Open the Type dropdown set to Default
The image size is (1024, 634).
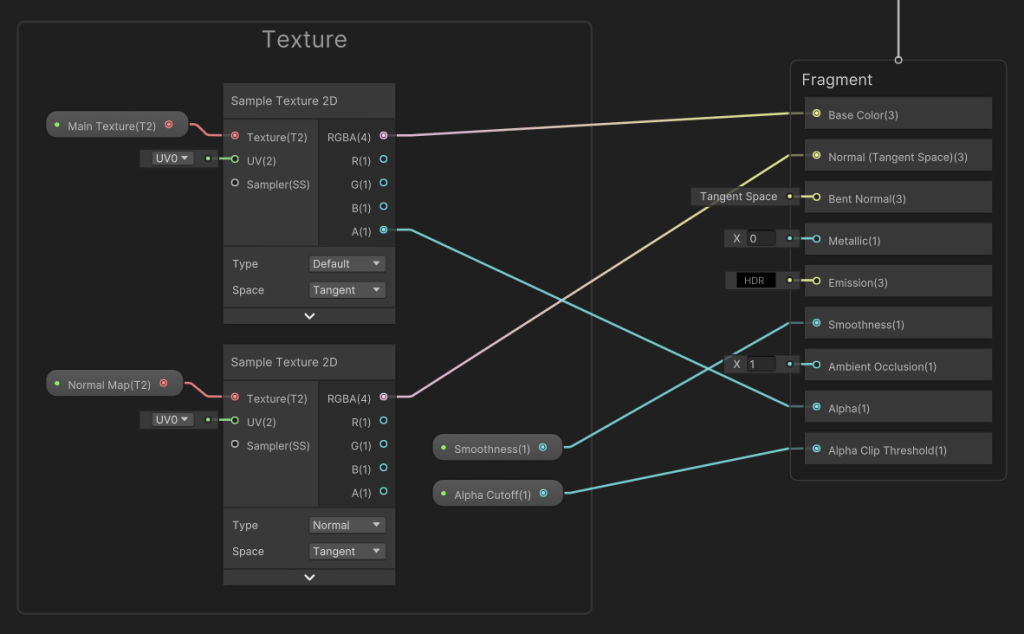(347, 264)
